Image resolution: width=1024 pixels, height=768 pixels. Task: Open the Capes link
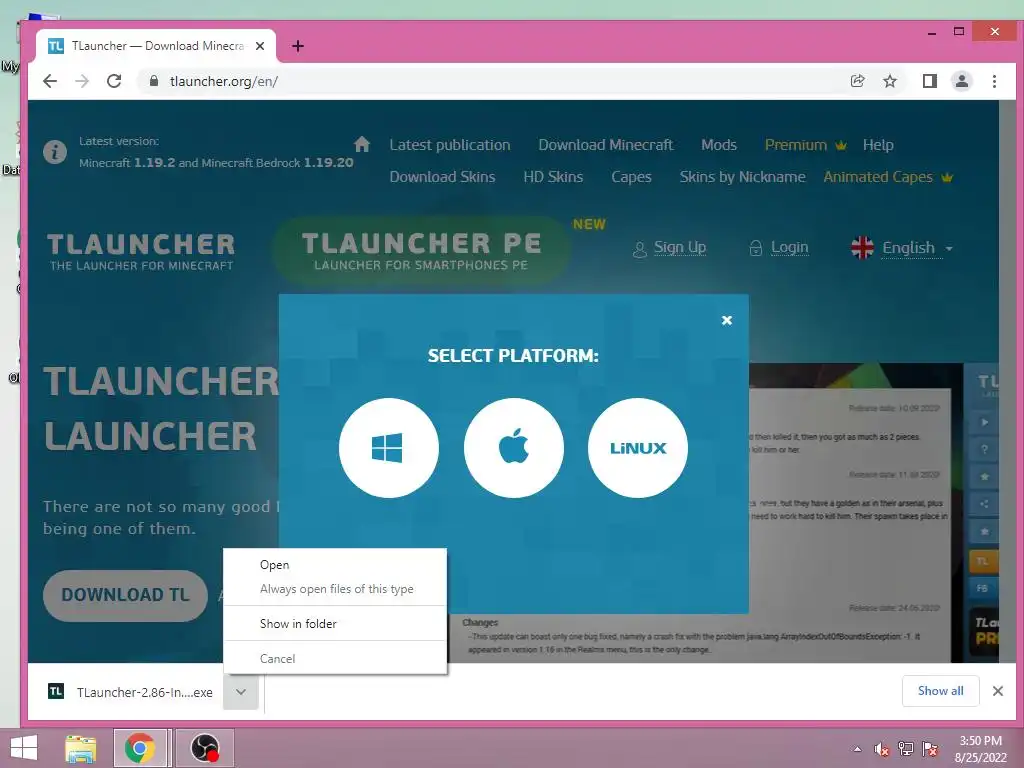point(632,177)
